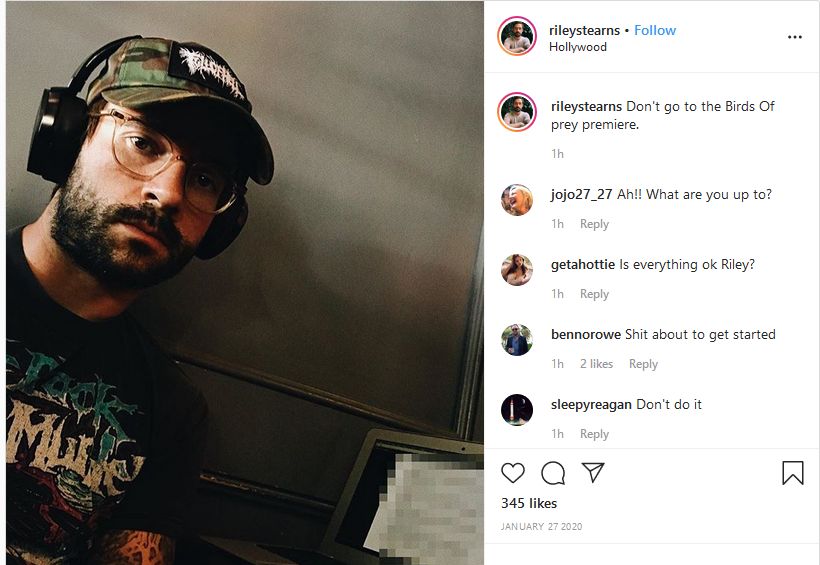The width and height of the screenshot is (820, 565).
Task: Open sleepyreagan profile avatar
Action: tap(517, 410)
